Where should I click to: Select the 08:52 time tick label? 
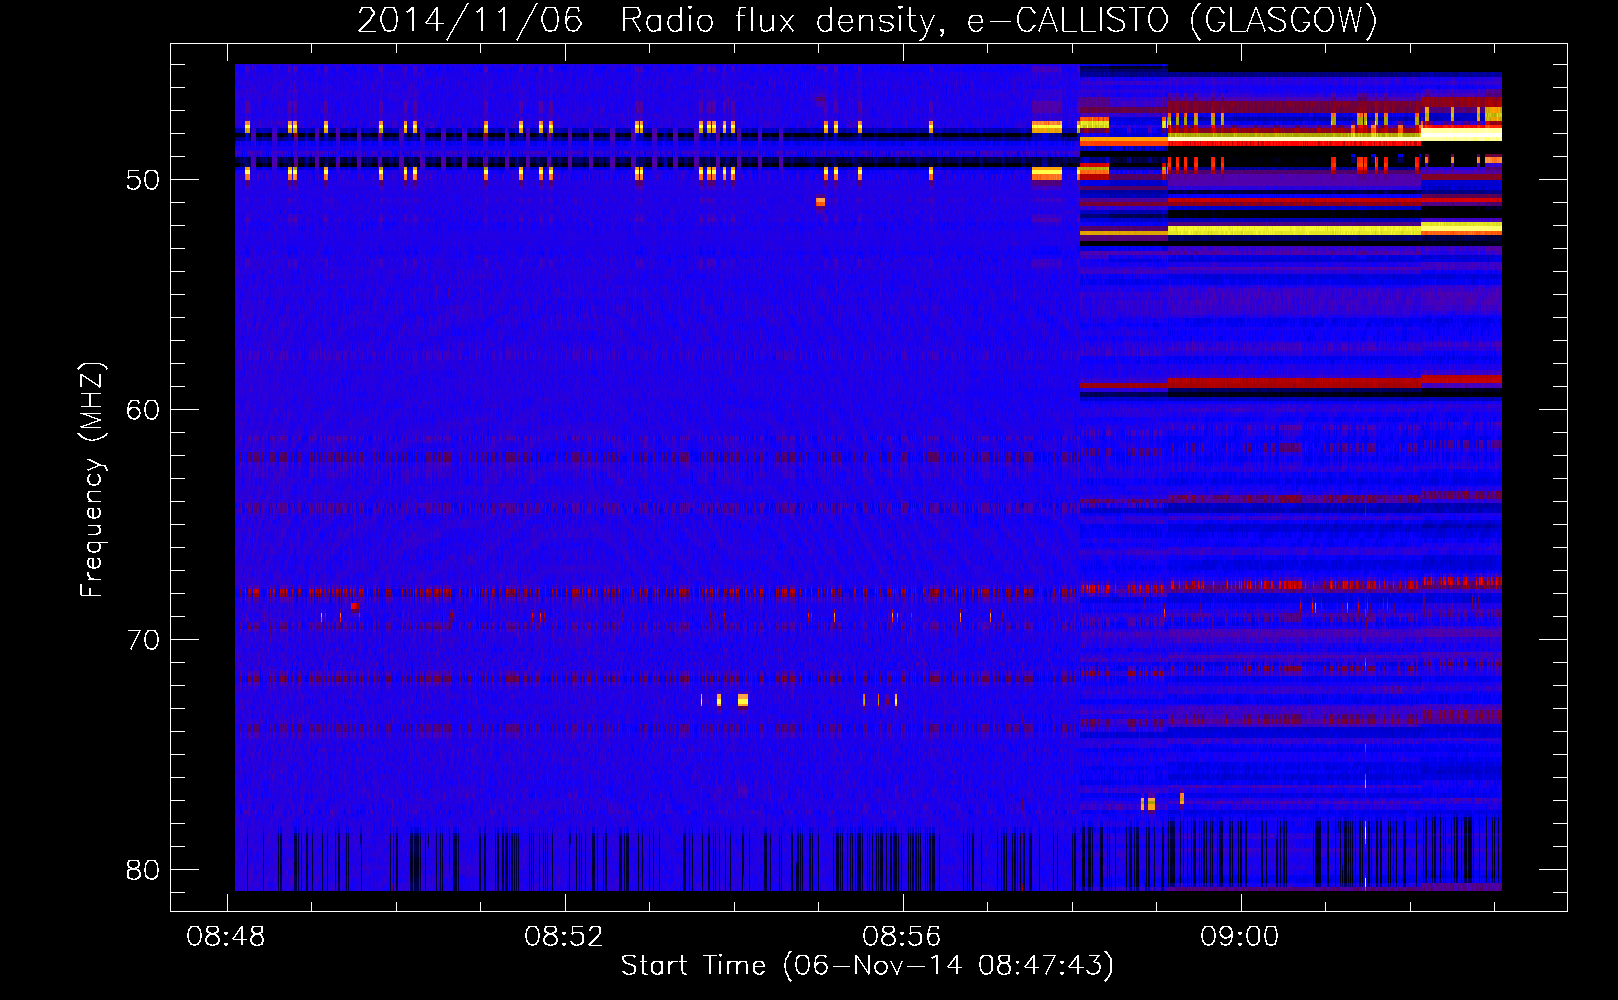pos(564,937)
